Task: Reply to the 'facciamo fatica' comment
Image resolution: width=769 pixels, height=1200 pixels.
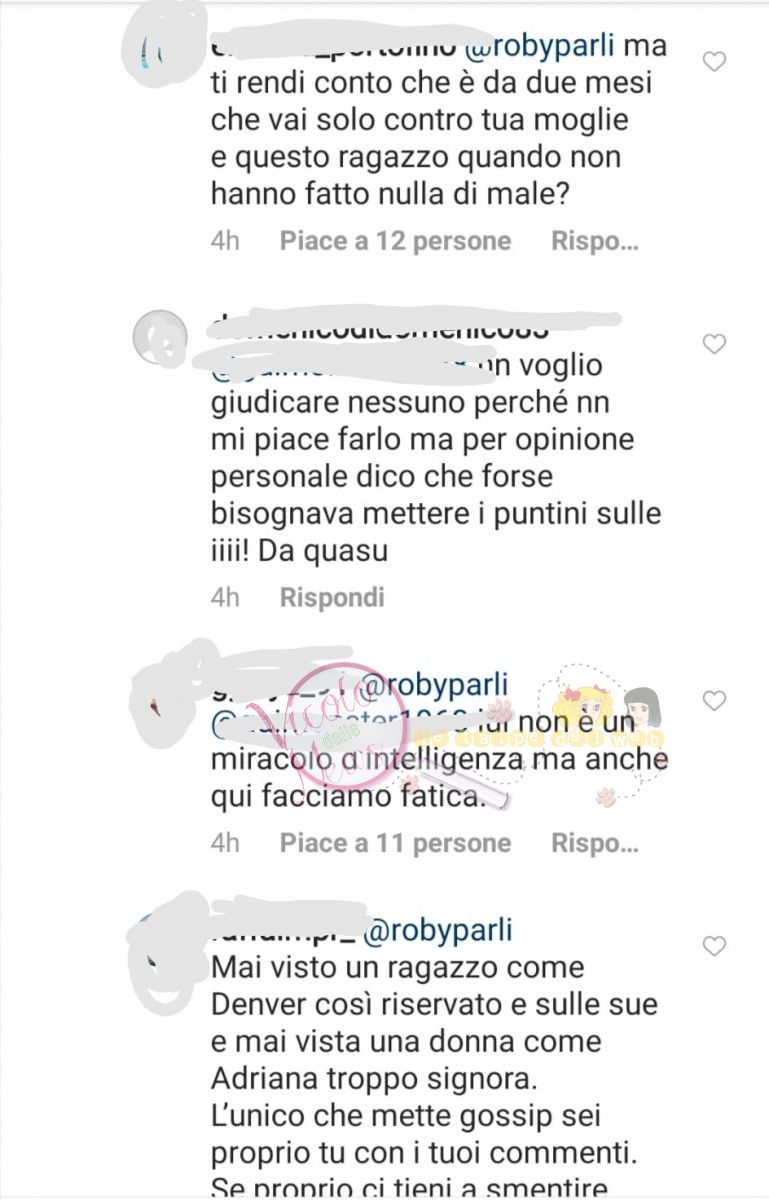Action: pyautogui.click(x=594, y=843)
